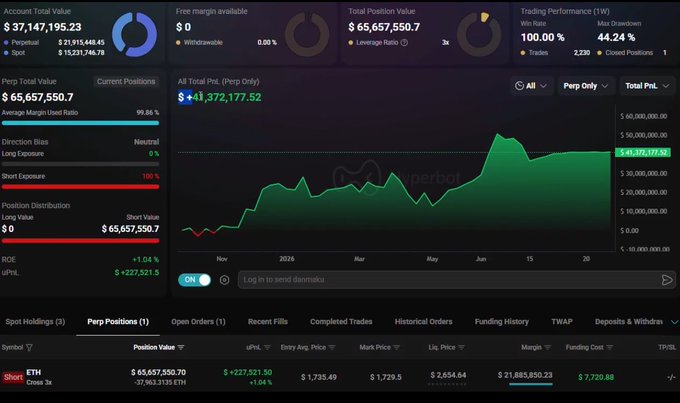Open the Completed Trades tab
Image resolution: width=680 pixels, height=403 pixels.
(x=341, y=321)
